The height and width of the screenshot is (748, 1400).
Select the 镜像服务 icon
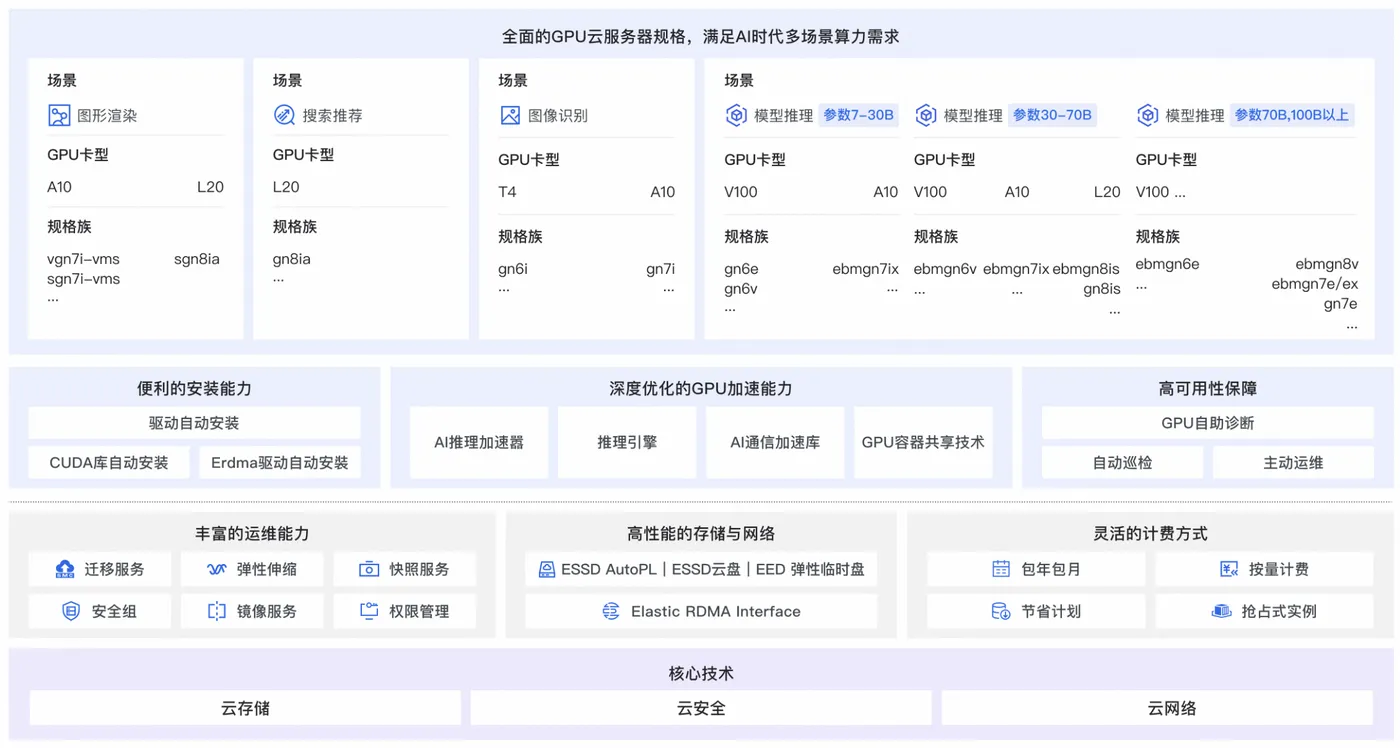pos(215,610)
